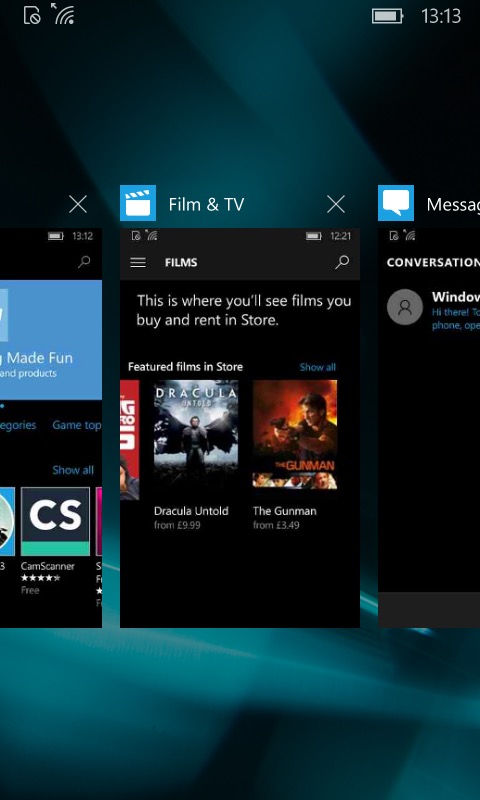The image size is (480, 800).
Task: Tap the Wi-Fi signal icon in status bar
Action: 63,14
